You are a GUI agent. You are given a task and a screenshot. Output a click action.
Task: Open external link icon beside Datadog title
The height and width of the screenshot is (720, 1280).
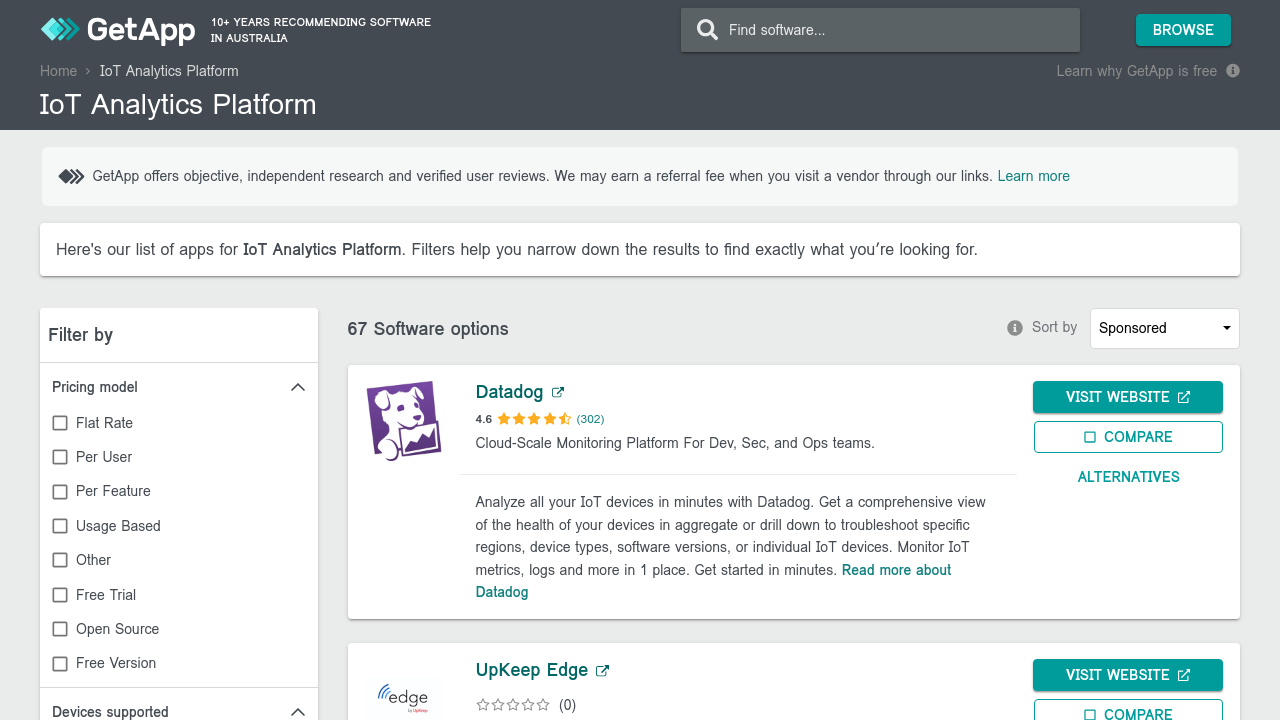point(558,392)
